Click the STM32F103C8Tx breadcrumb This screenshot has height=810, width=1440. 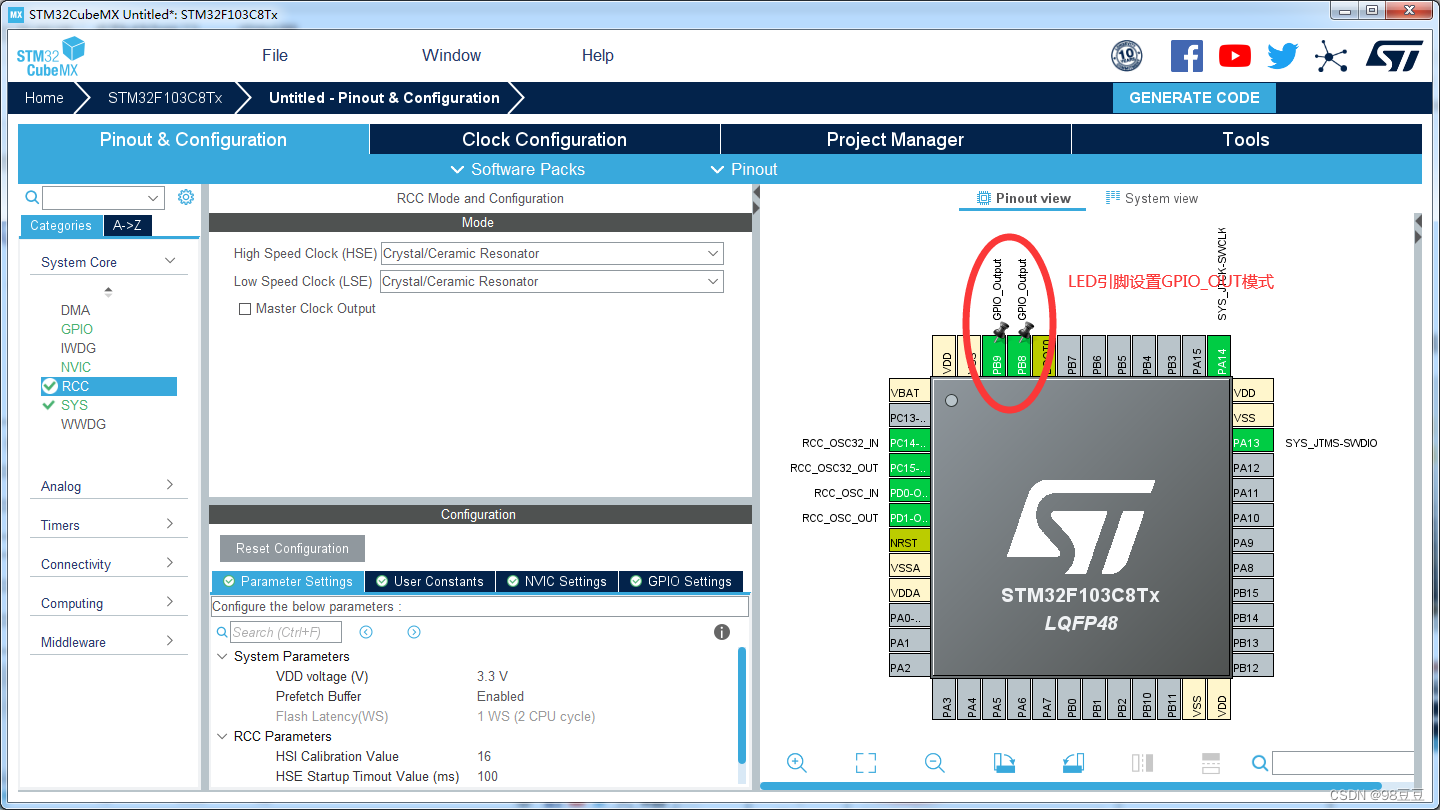(x=165, y=98)
